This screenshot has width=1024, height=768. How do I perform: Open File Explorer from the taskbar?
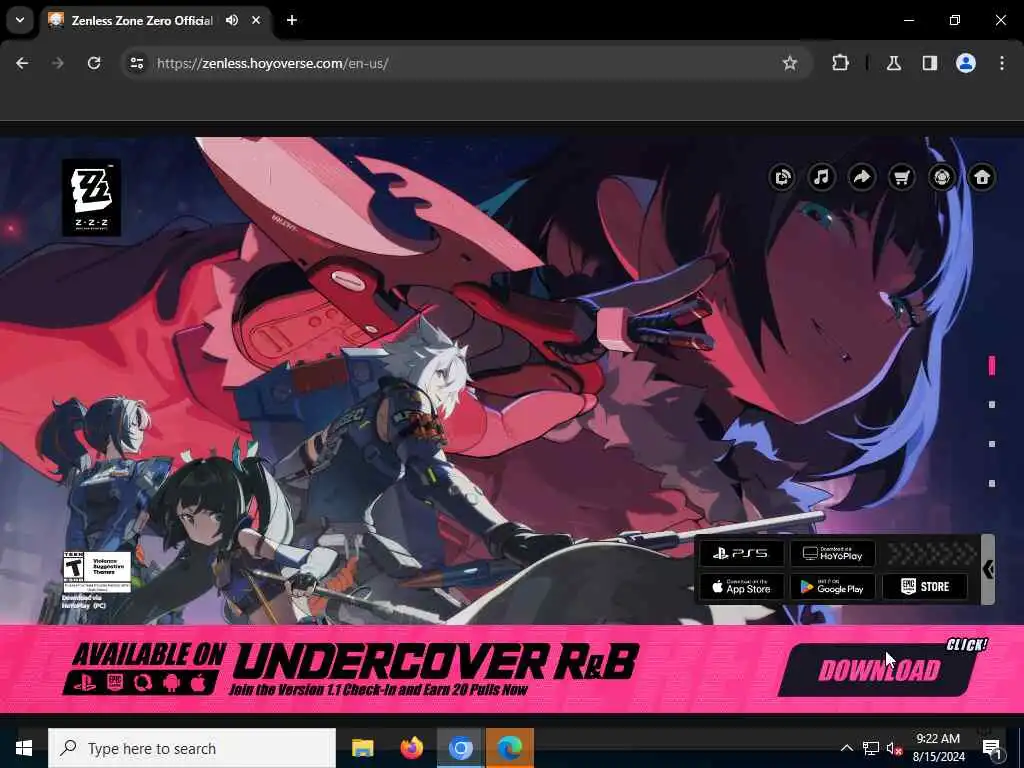[362, 748]
